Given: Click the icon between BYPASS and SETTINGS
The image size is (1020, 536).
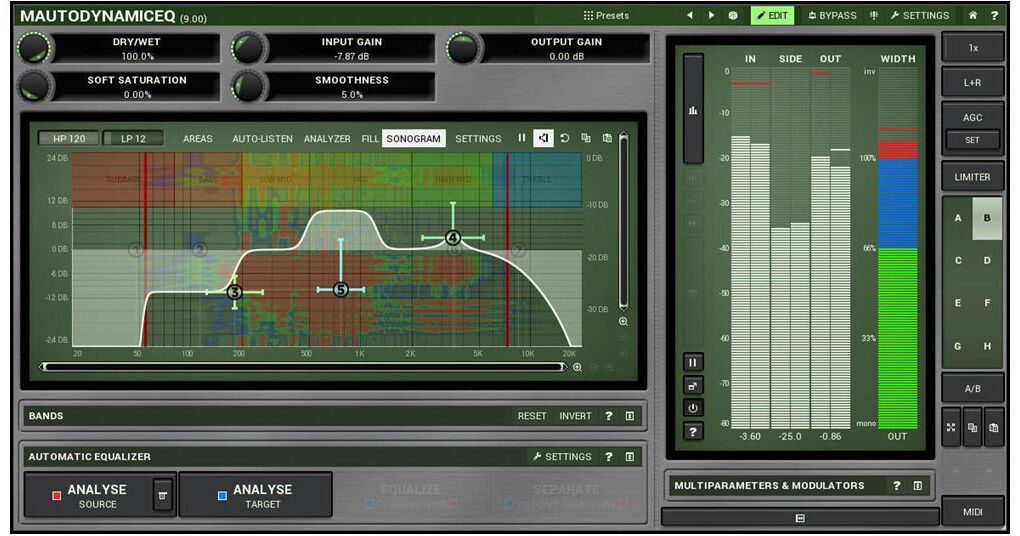Looking at the screenshot, I should [874, 16].
